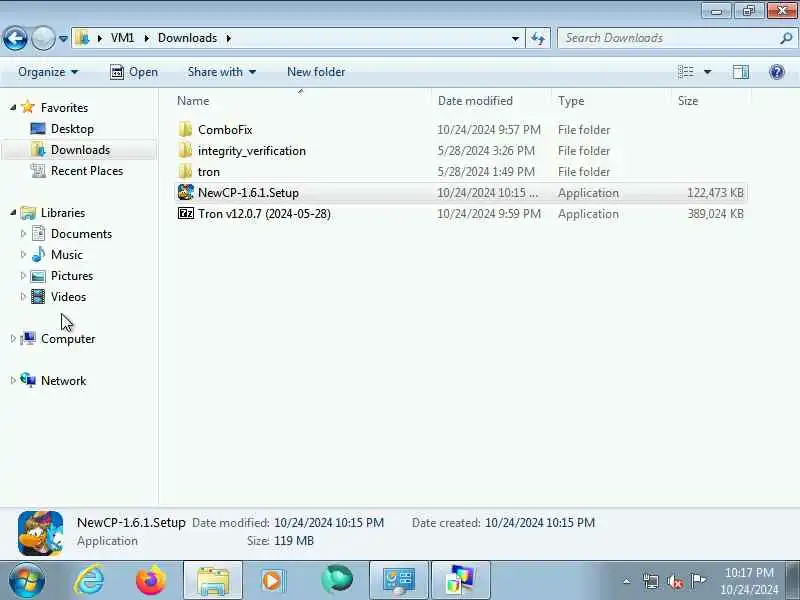
Task: Select the integrity_verification folder icon
Action: click(x=186, y=151)
